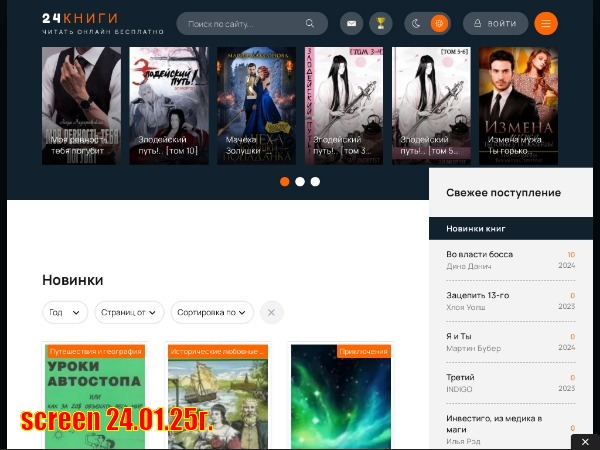The height and width of the screenshot is (450, 600).
Task: Open book 'Мачеха Золушки'
Action: pyautogui.click(x=256, y=106)
